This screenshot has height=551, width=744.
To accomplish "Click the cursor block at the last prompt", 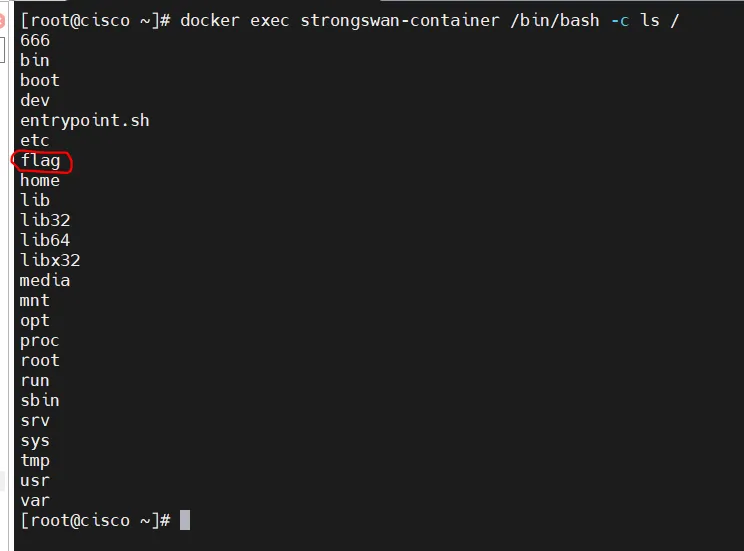I will click(x=185, y=520).
